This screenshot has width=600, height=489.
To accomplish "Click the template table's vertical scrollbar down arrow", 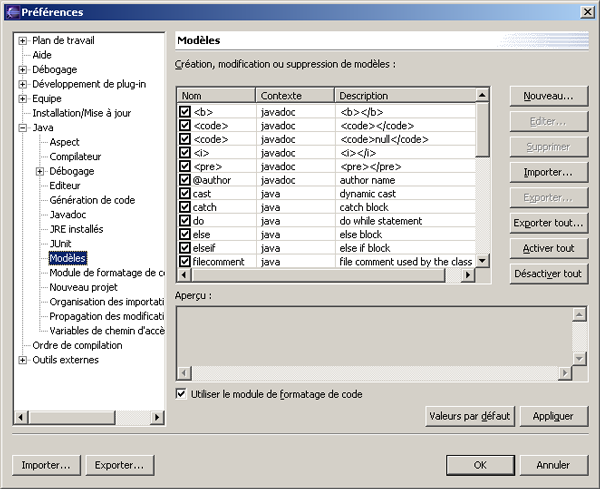I will [482, 260].
